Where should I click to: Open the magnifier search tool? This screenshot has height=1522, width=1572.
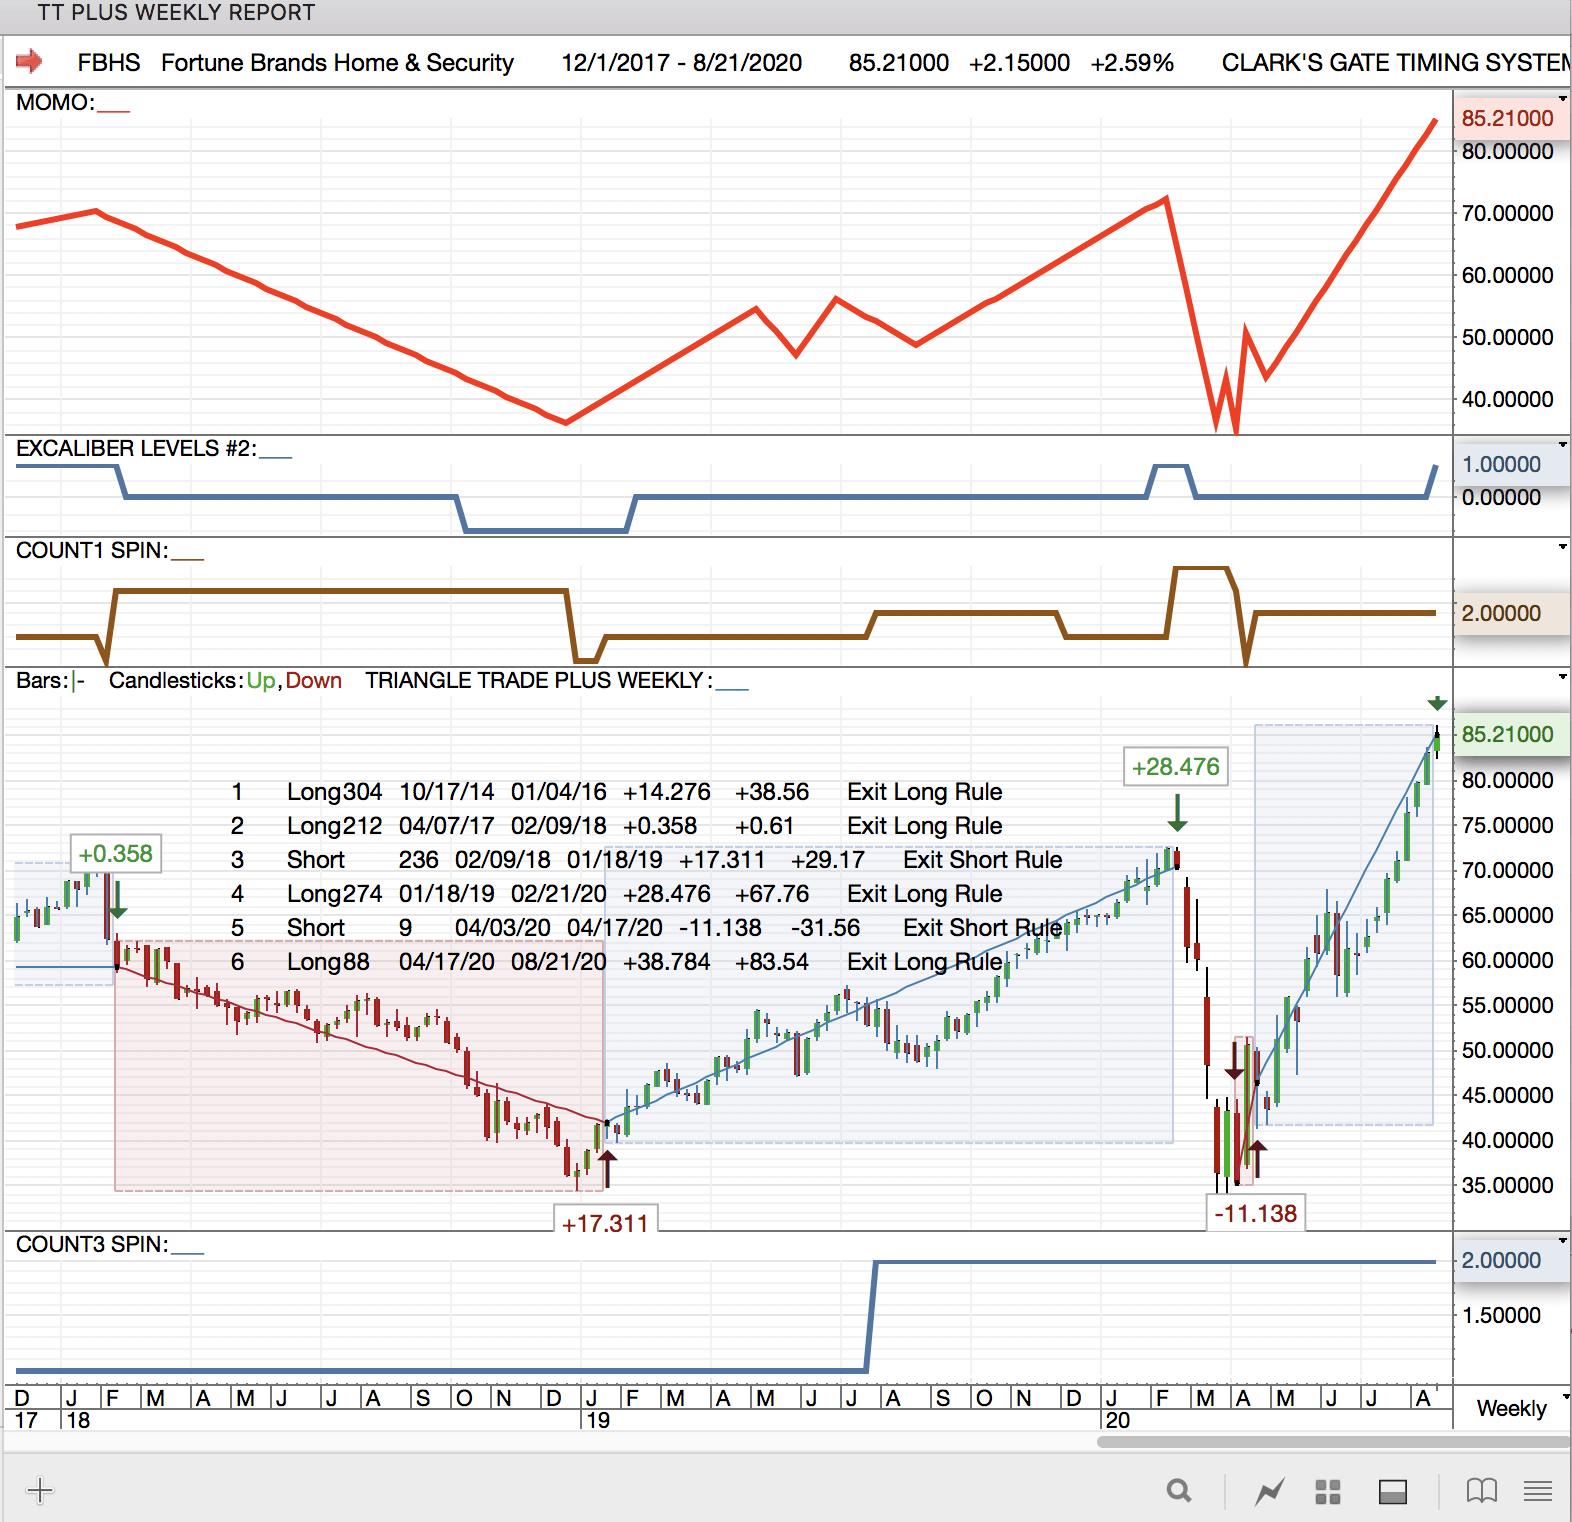pyautogui.click(x=1179, y=1491)
